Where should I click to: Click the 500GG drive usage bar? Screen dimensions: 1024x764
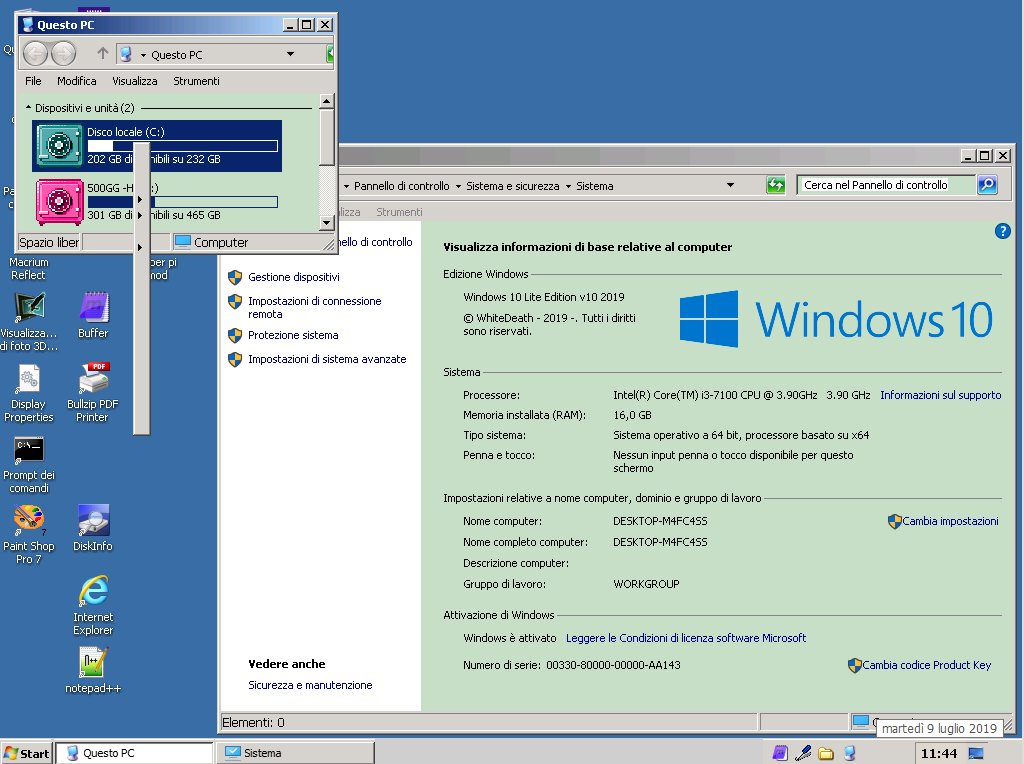click(183, 202)
